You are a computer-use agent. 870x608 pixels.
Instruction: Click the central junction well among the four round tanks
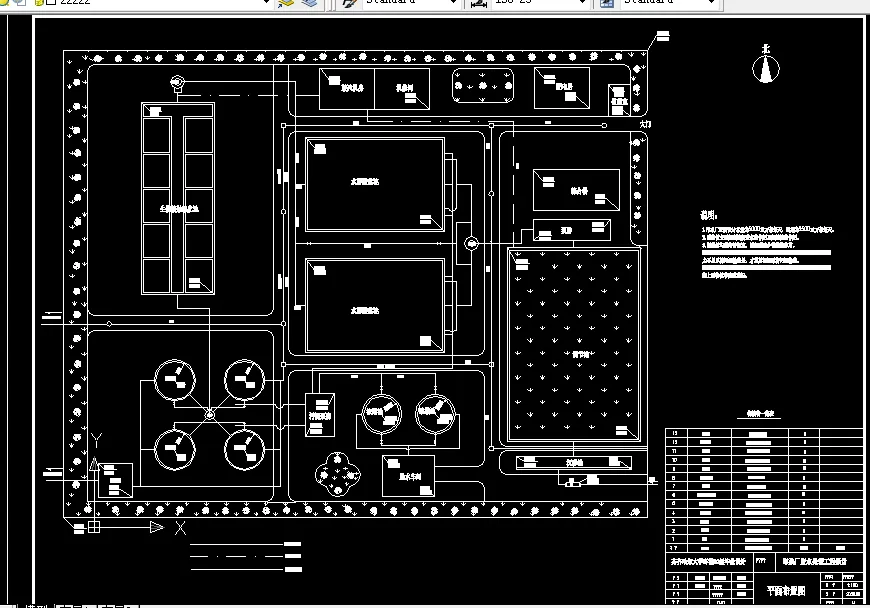click(x=210, y=414)
